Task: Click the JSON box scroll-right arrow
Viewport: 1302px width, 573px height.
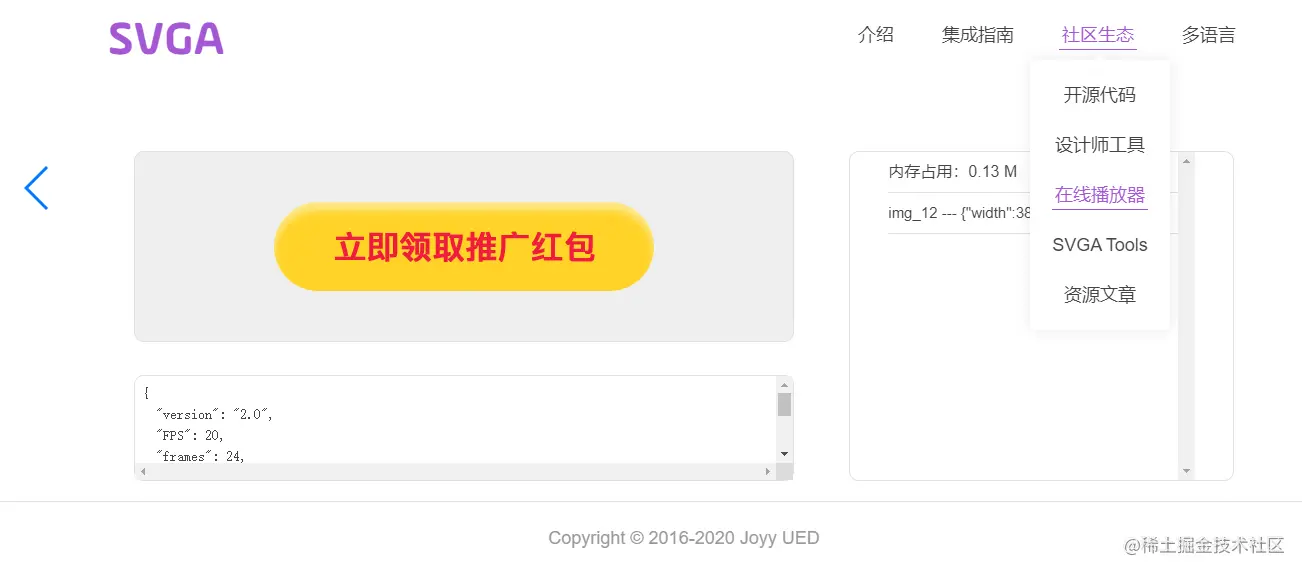Action: coord(768,471)
